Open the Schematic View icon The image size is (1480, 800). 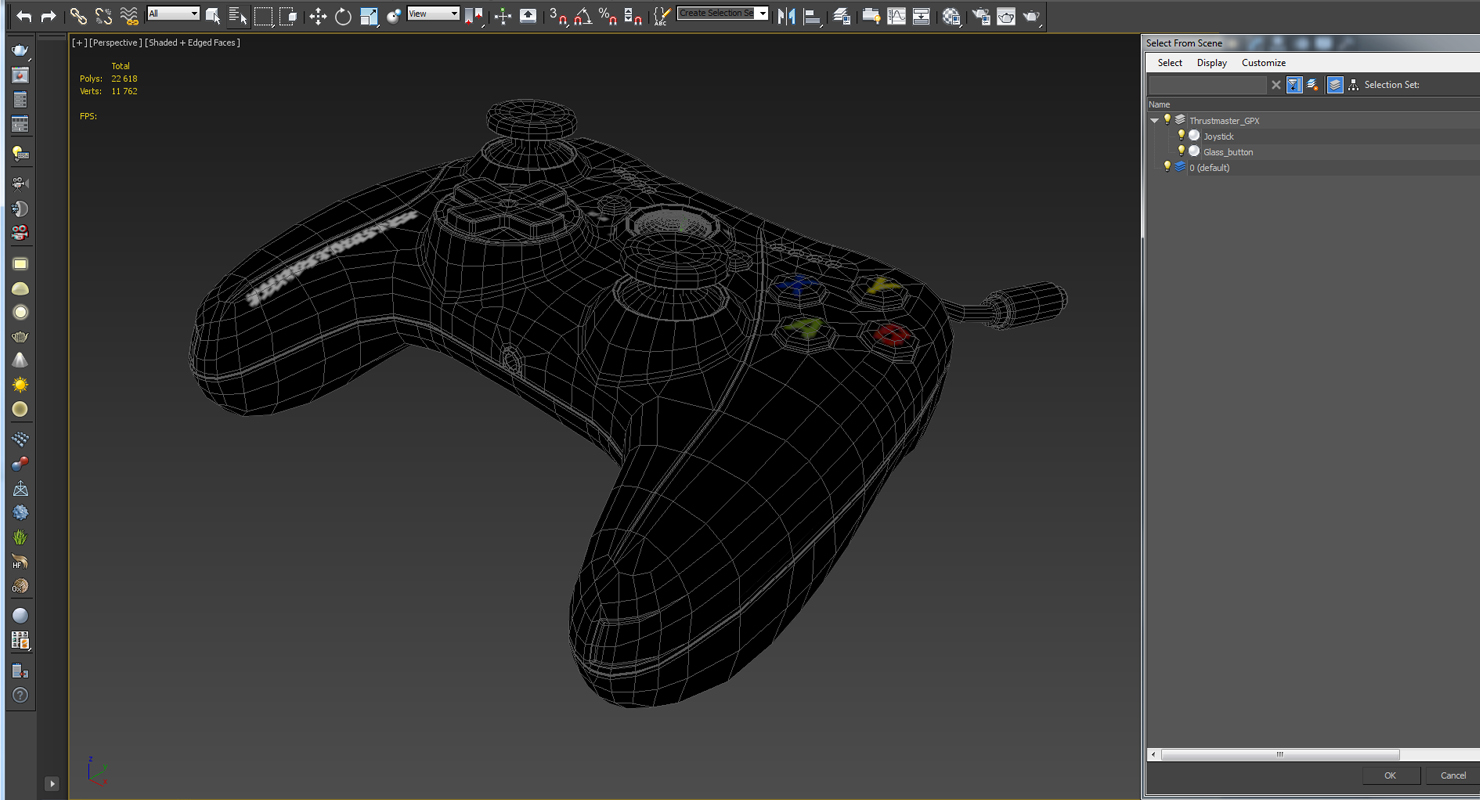click(921, 16)
